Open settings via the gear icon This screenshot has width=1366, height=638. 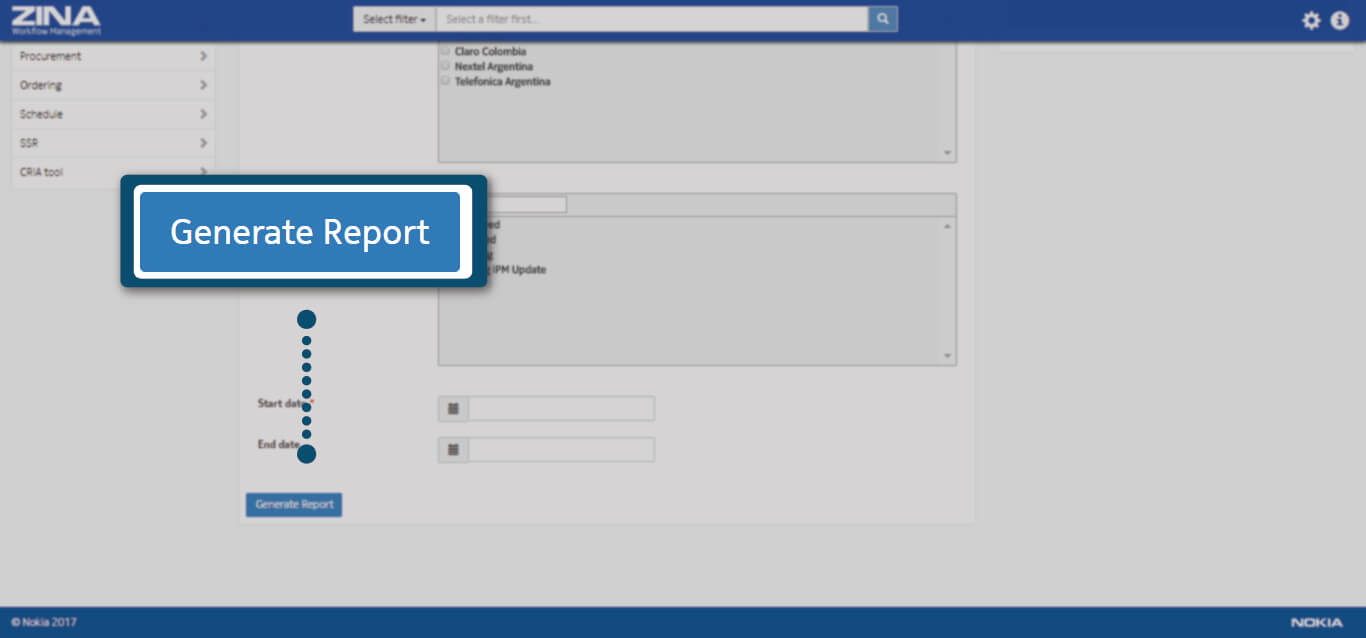point(1311,20)
